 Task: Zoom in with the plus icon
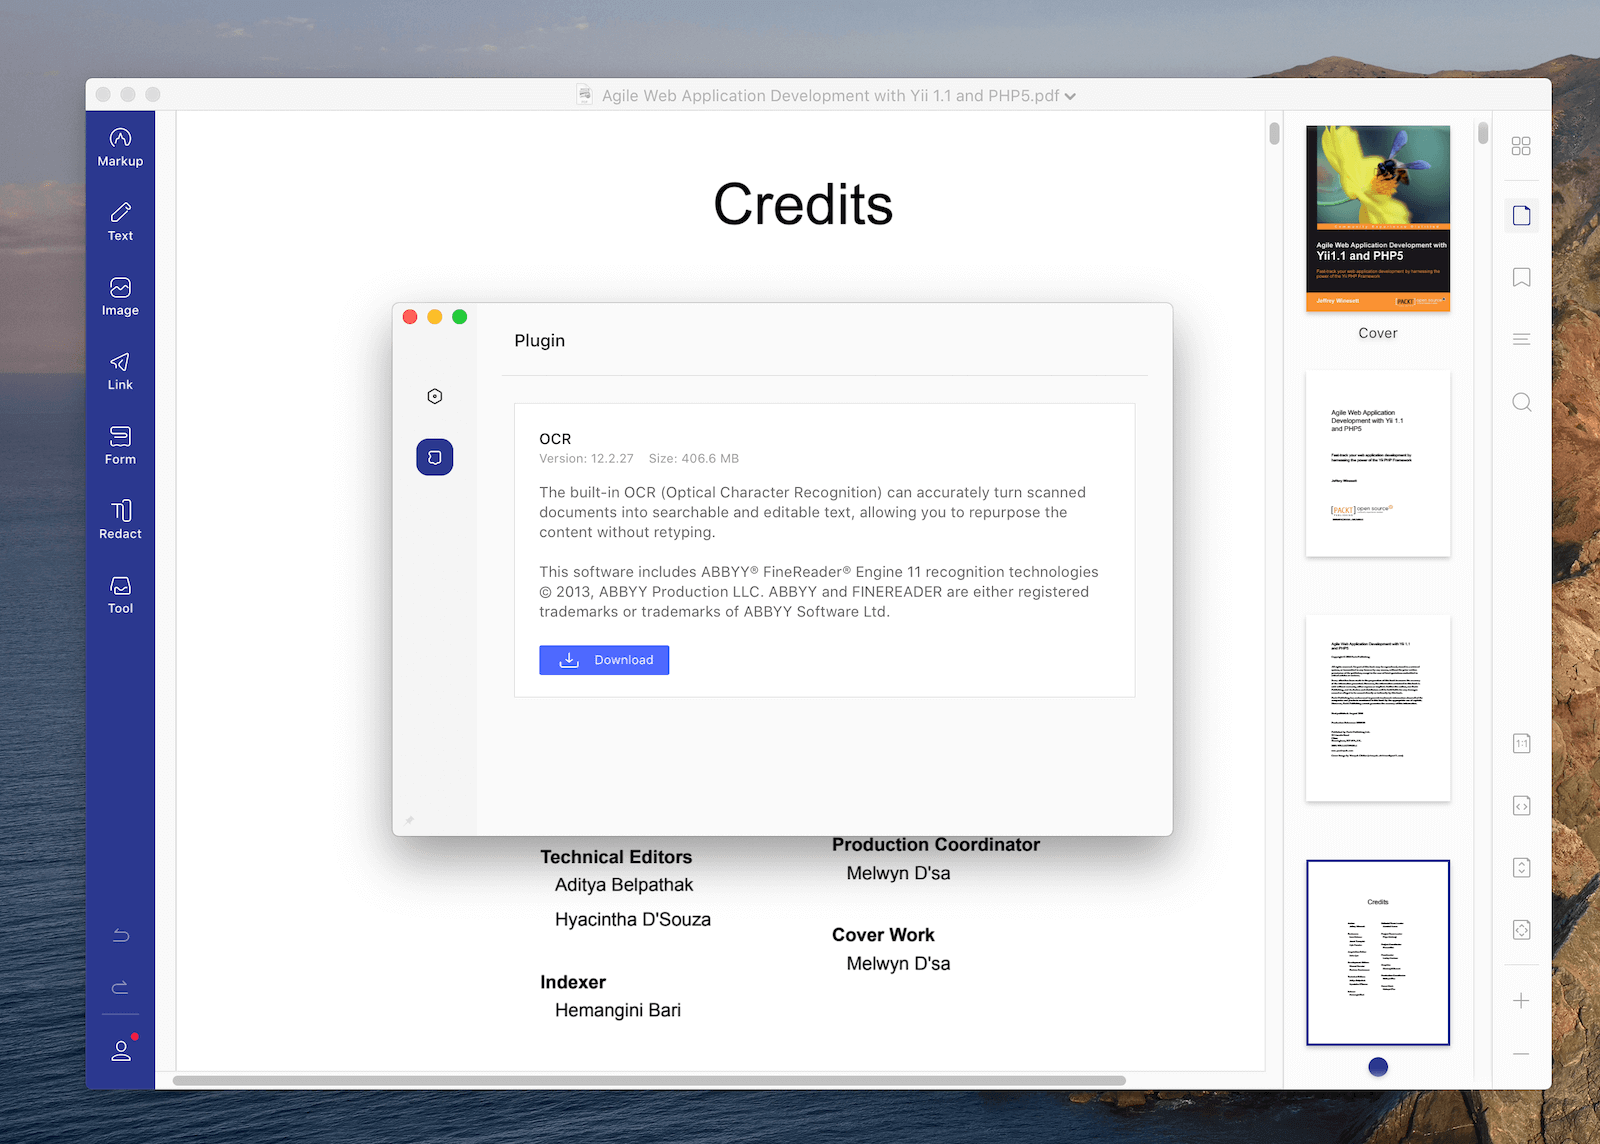pyautogui.click(x=1521, y=1000)
